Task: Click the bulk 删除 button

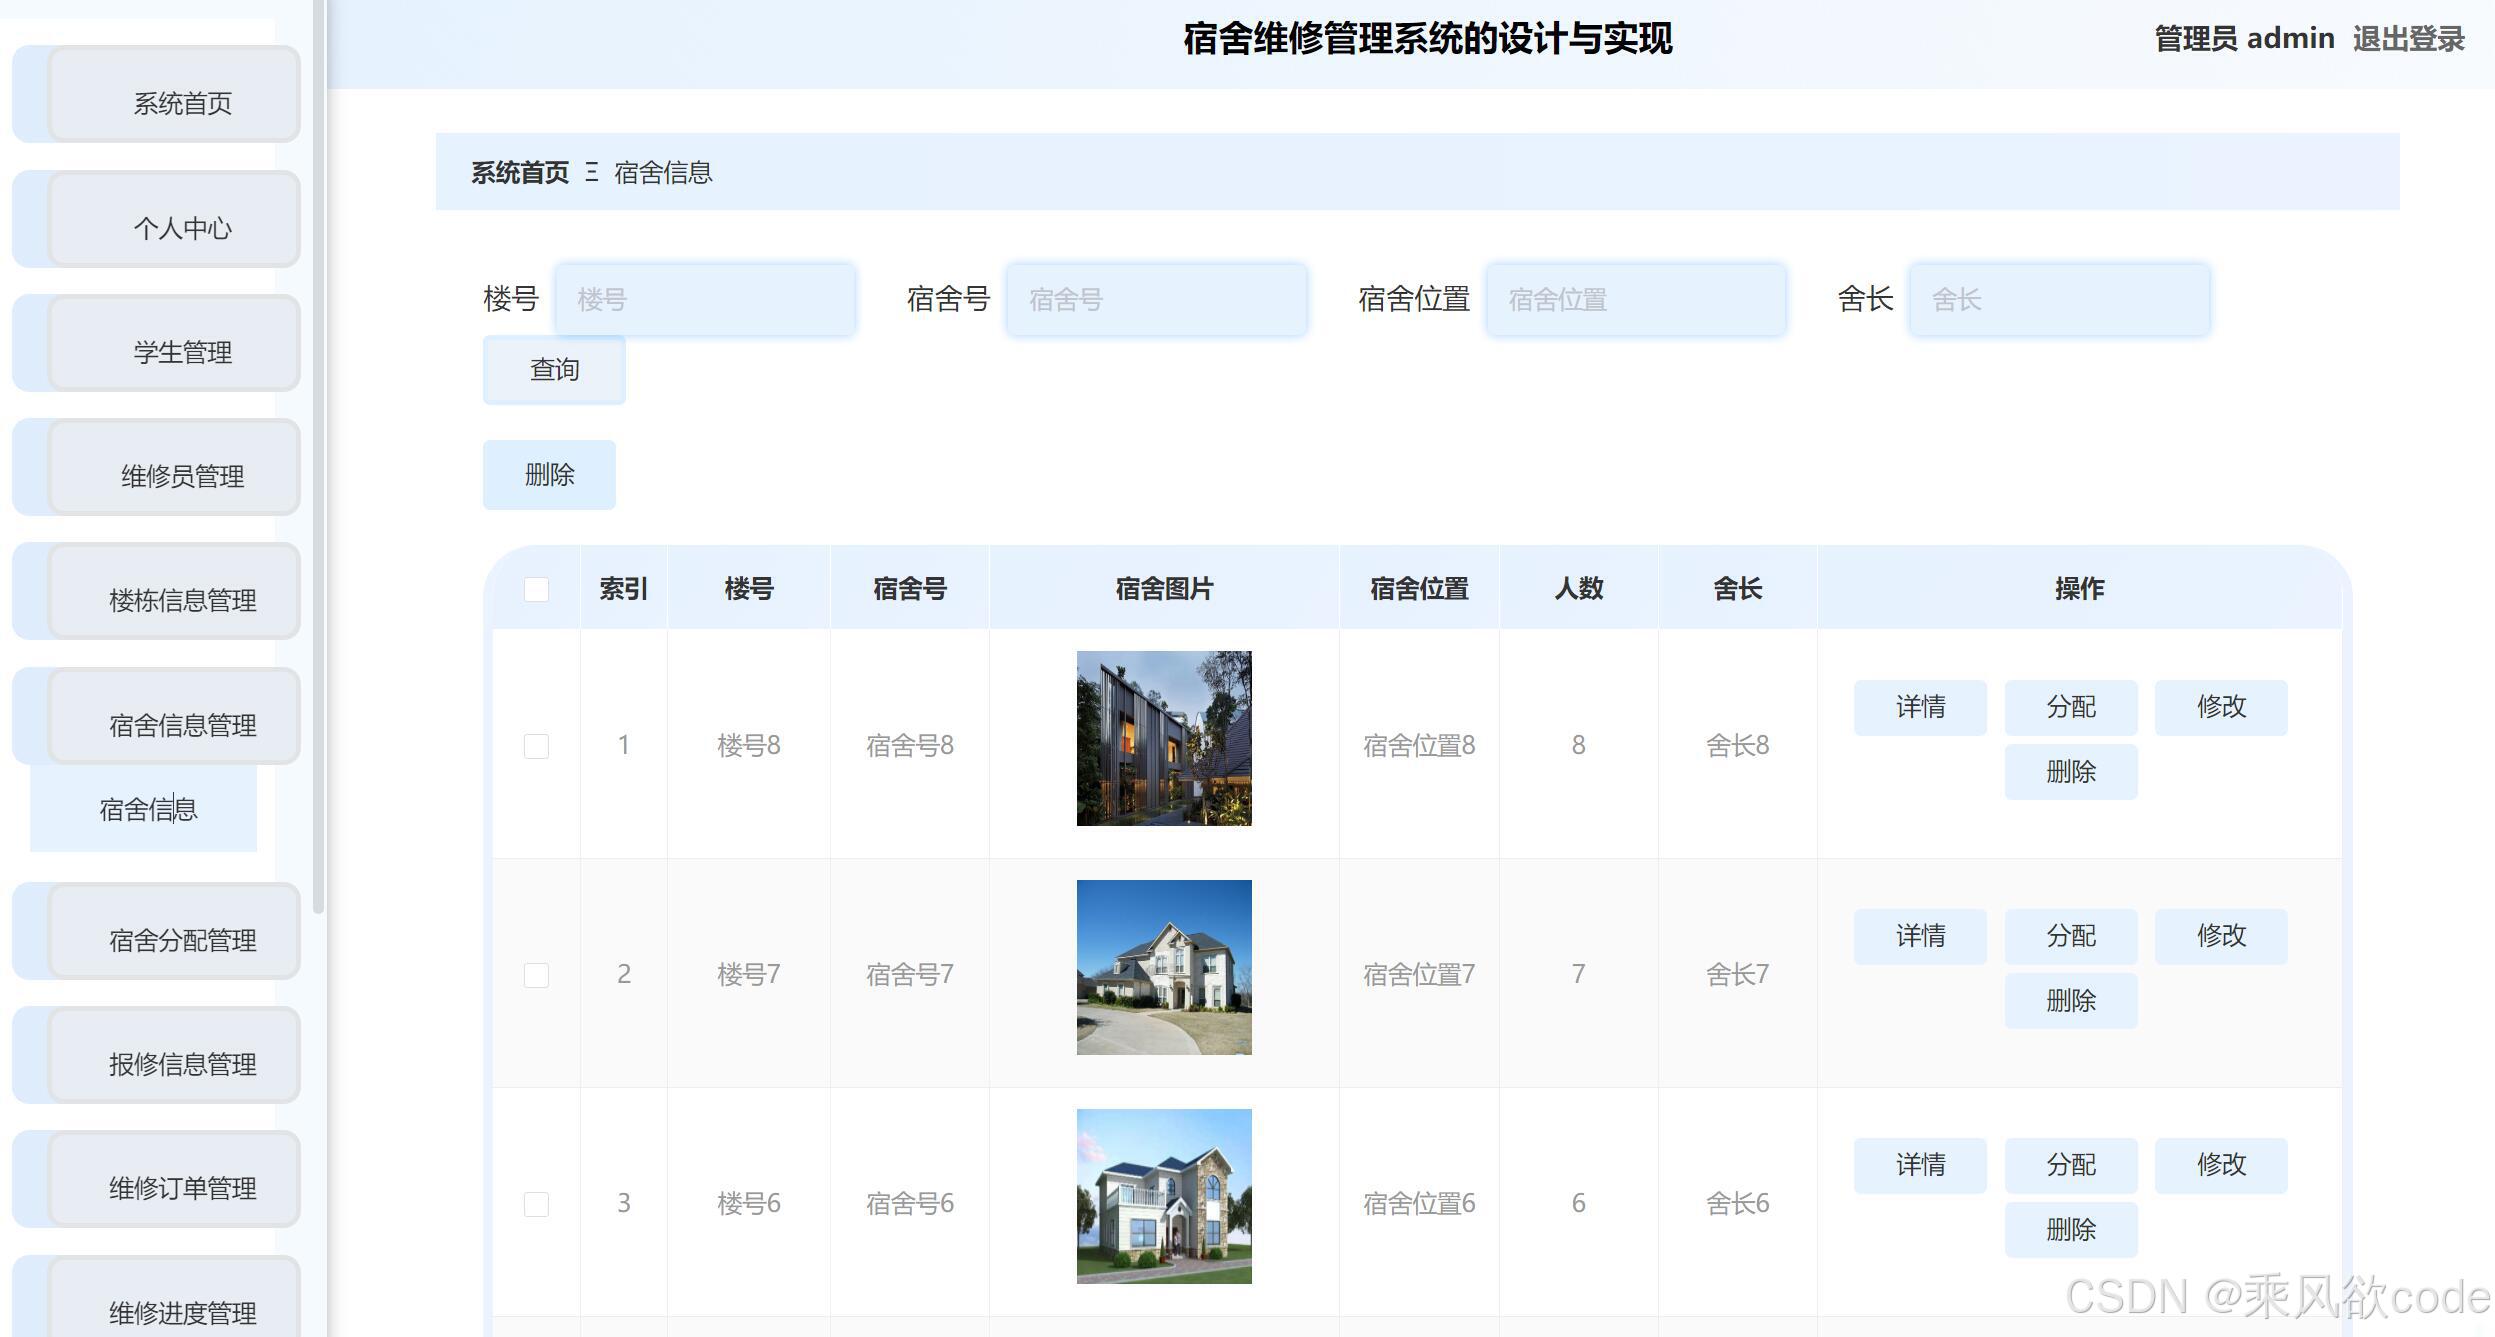Action: tap(548, 474)
